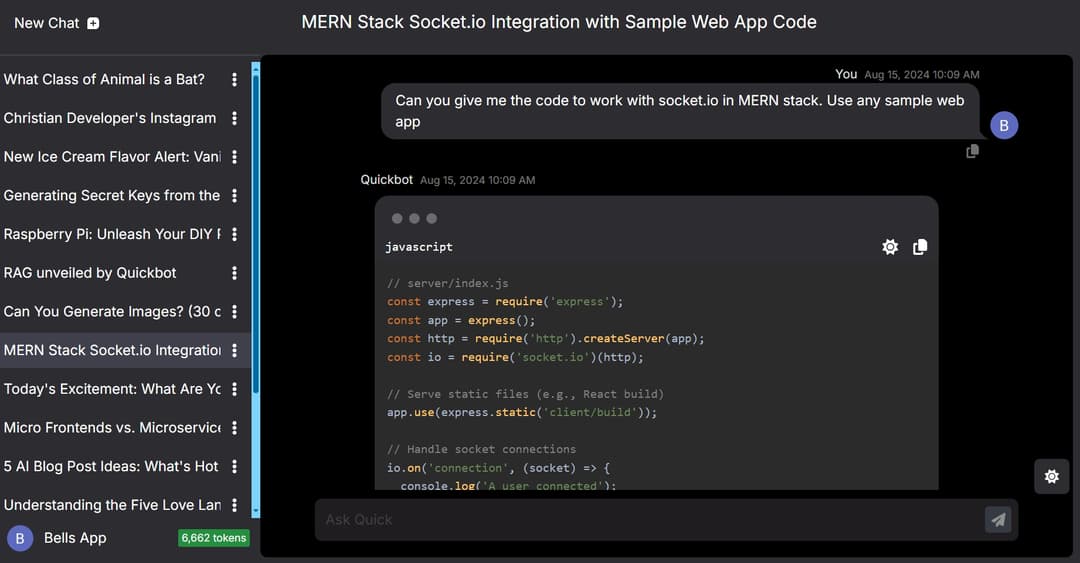Viewport: 1080px width, 563px height.
Task: Copy the code block using copy icon
Action: tap(920, 247)
